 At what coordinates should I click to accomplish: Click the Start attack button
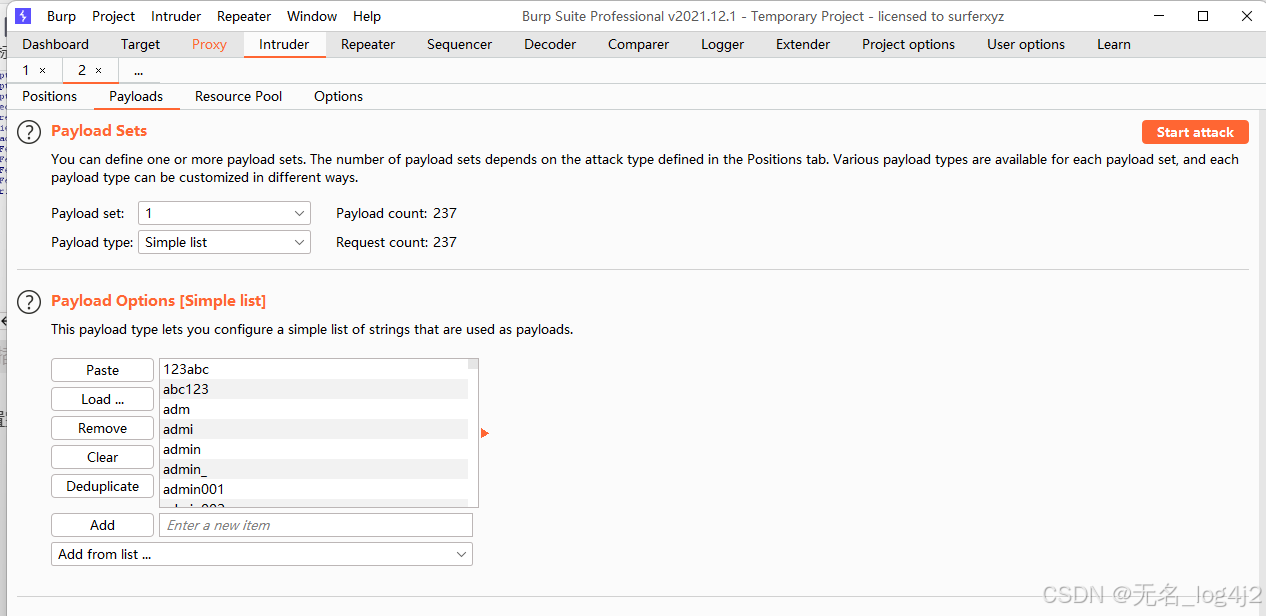click(x=1195, y=132)
